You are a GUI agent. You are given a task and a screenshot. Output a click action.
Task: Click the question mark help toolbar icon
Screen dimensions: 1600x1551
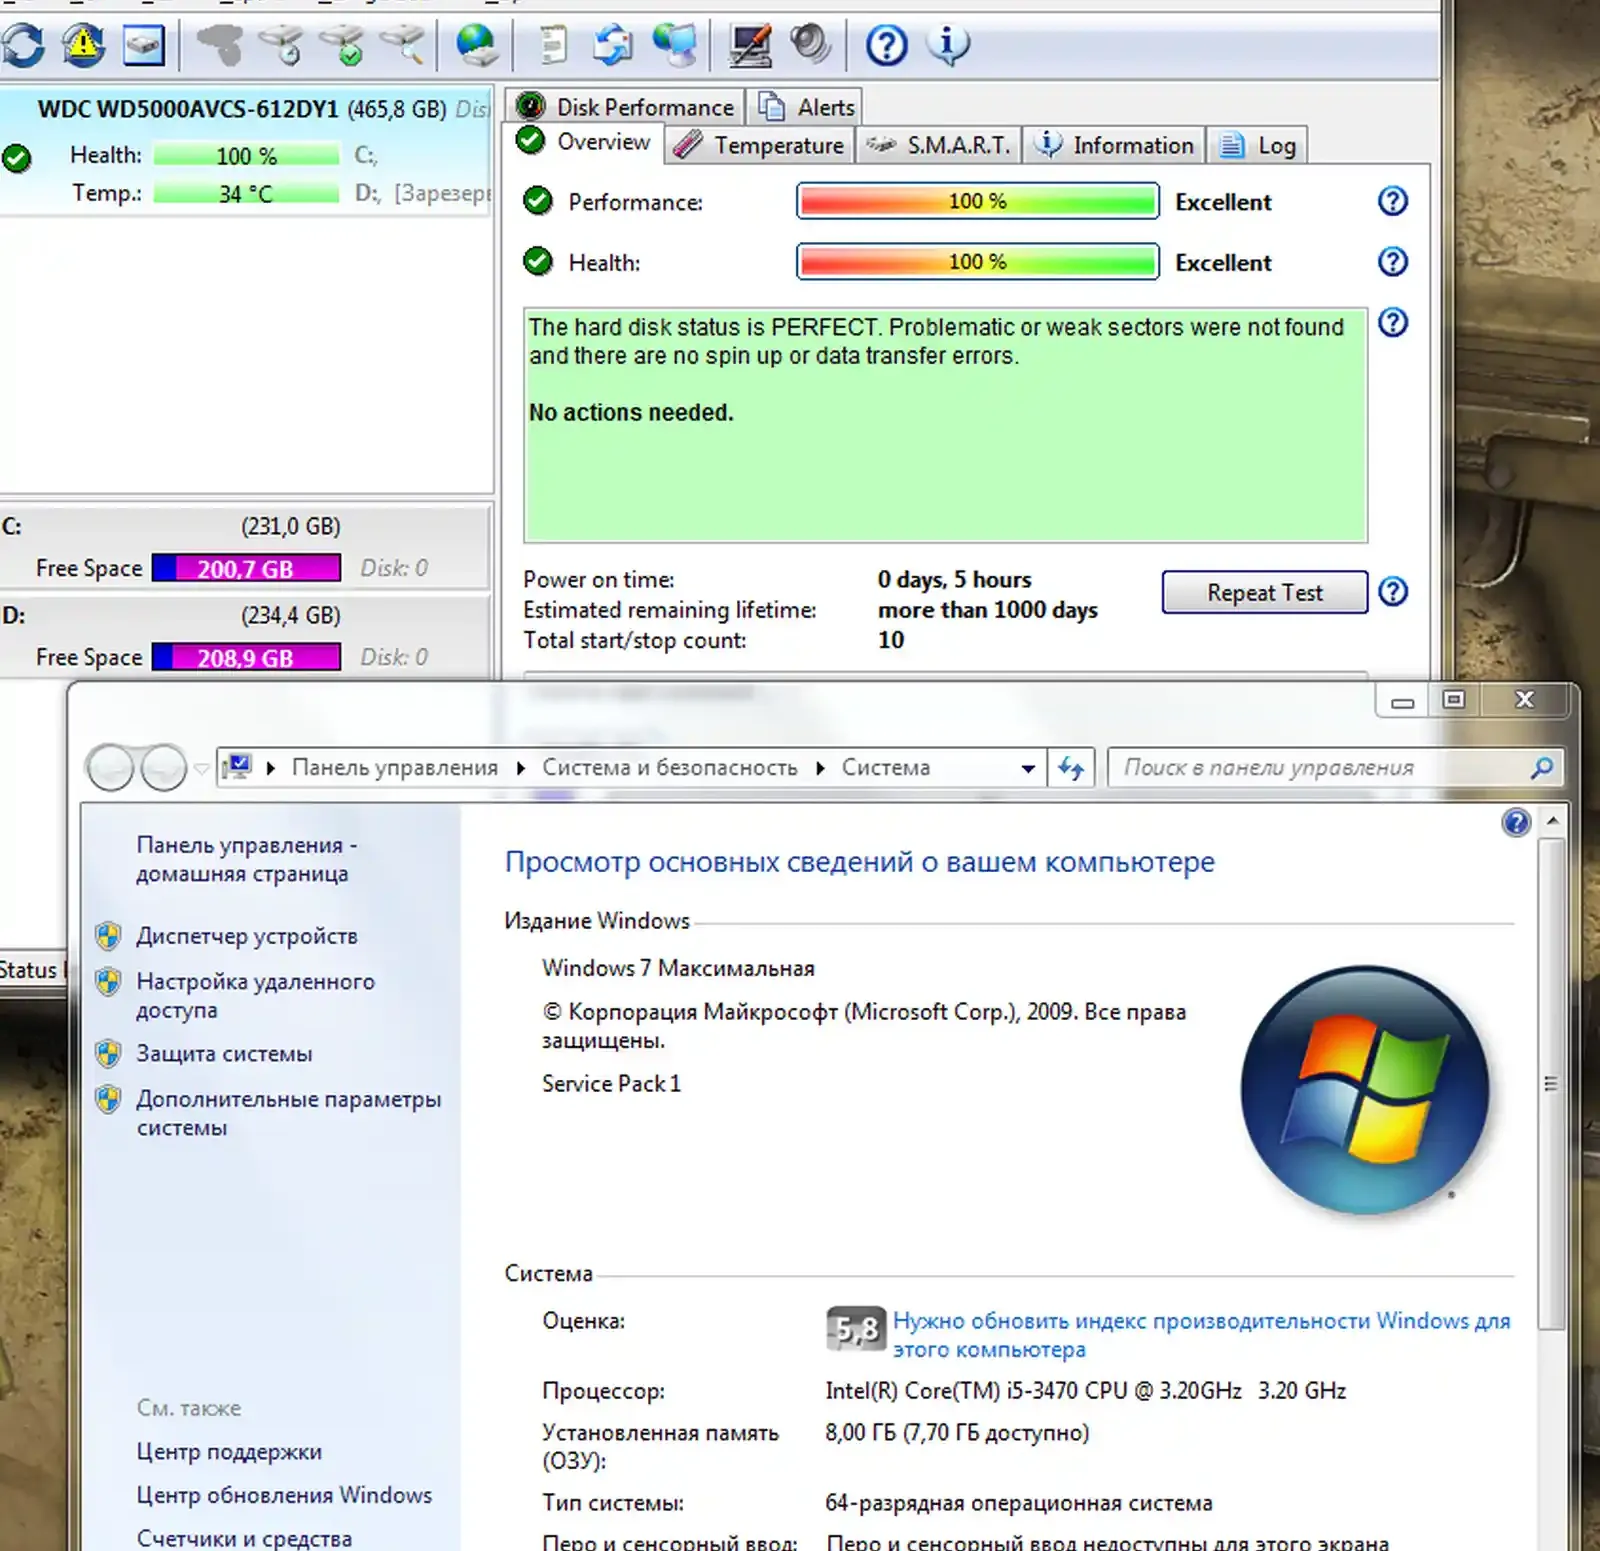886,45
